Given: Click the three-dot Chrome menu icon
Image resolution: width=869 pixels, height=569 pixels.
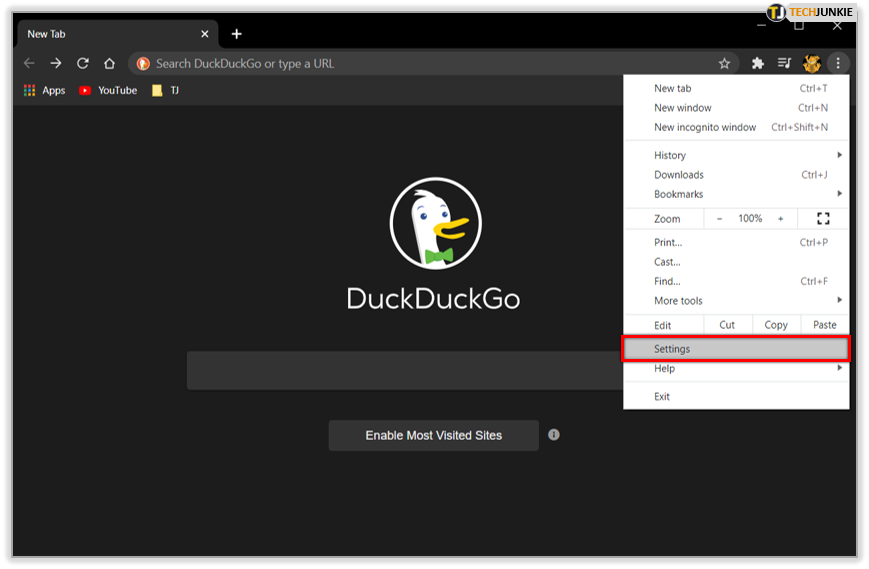Looking at the screenshot, I should coord(838,64).
